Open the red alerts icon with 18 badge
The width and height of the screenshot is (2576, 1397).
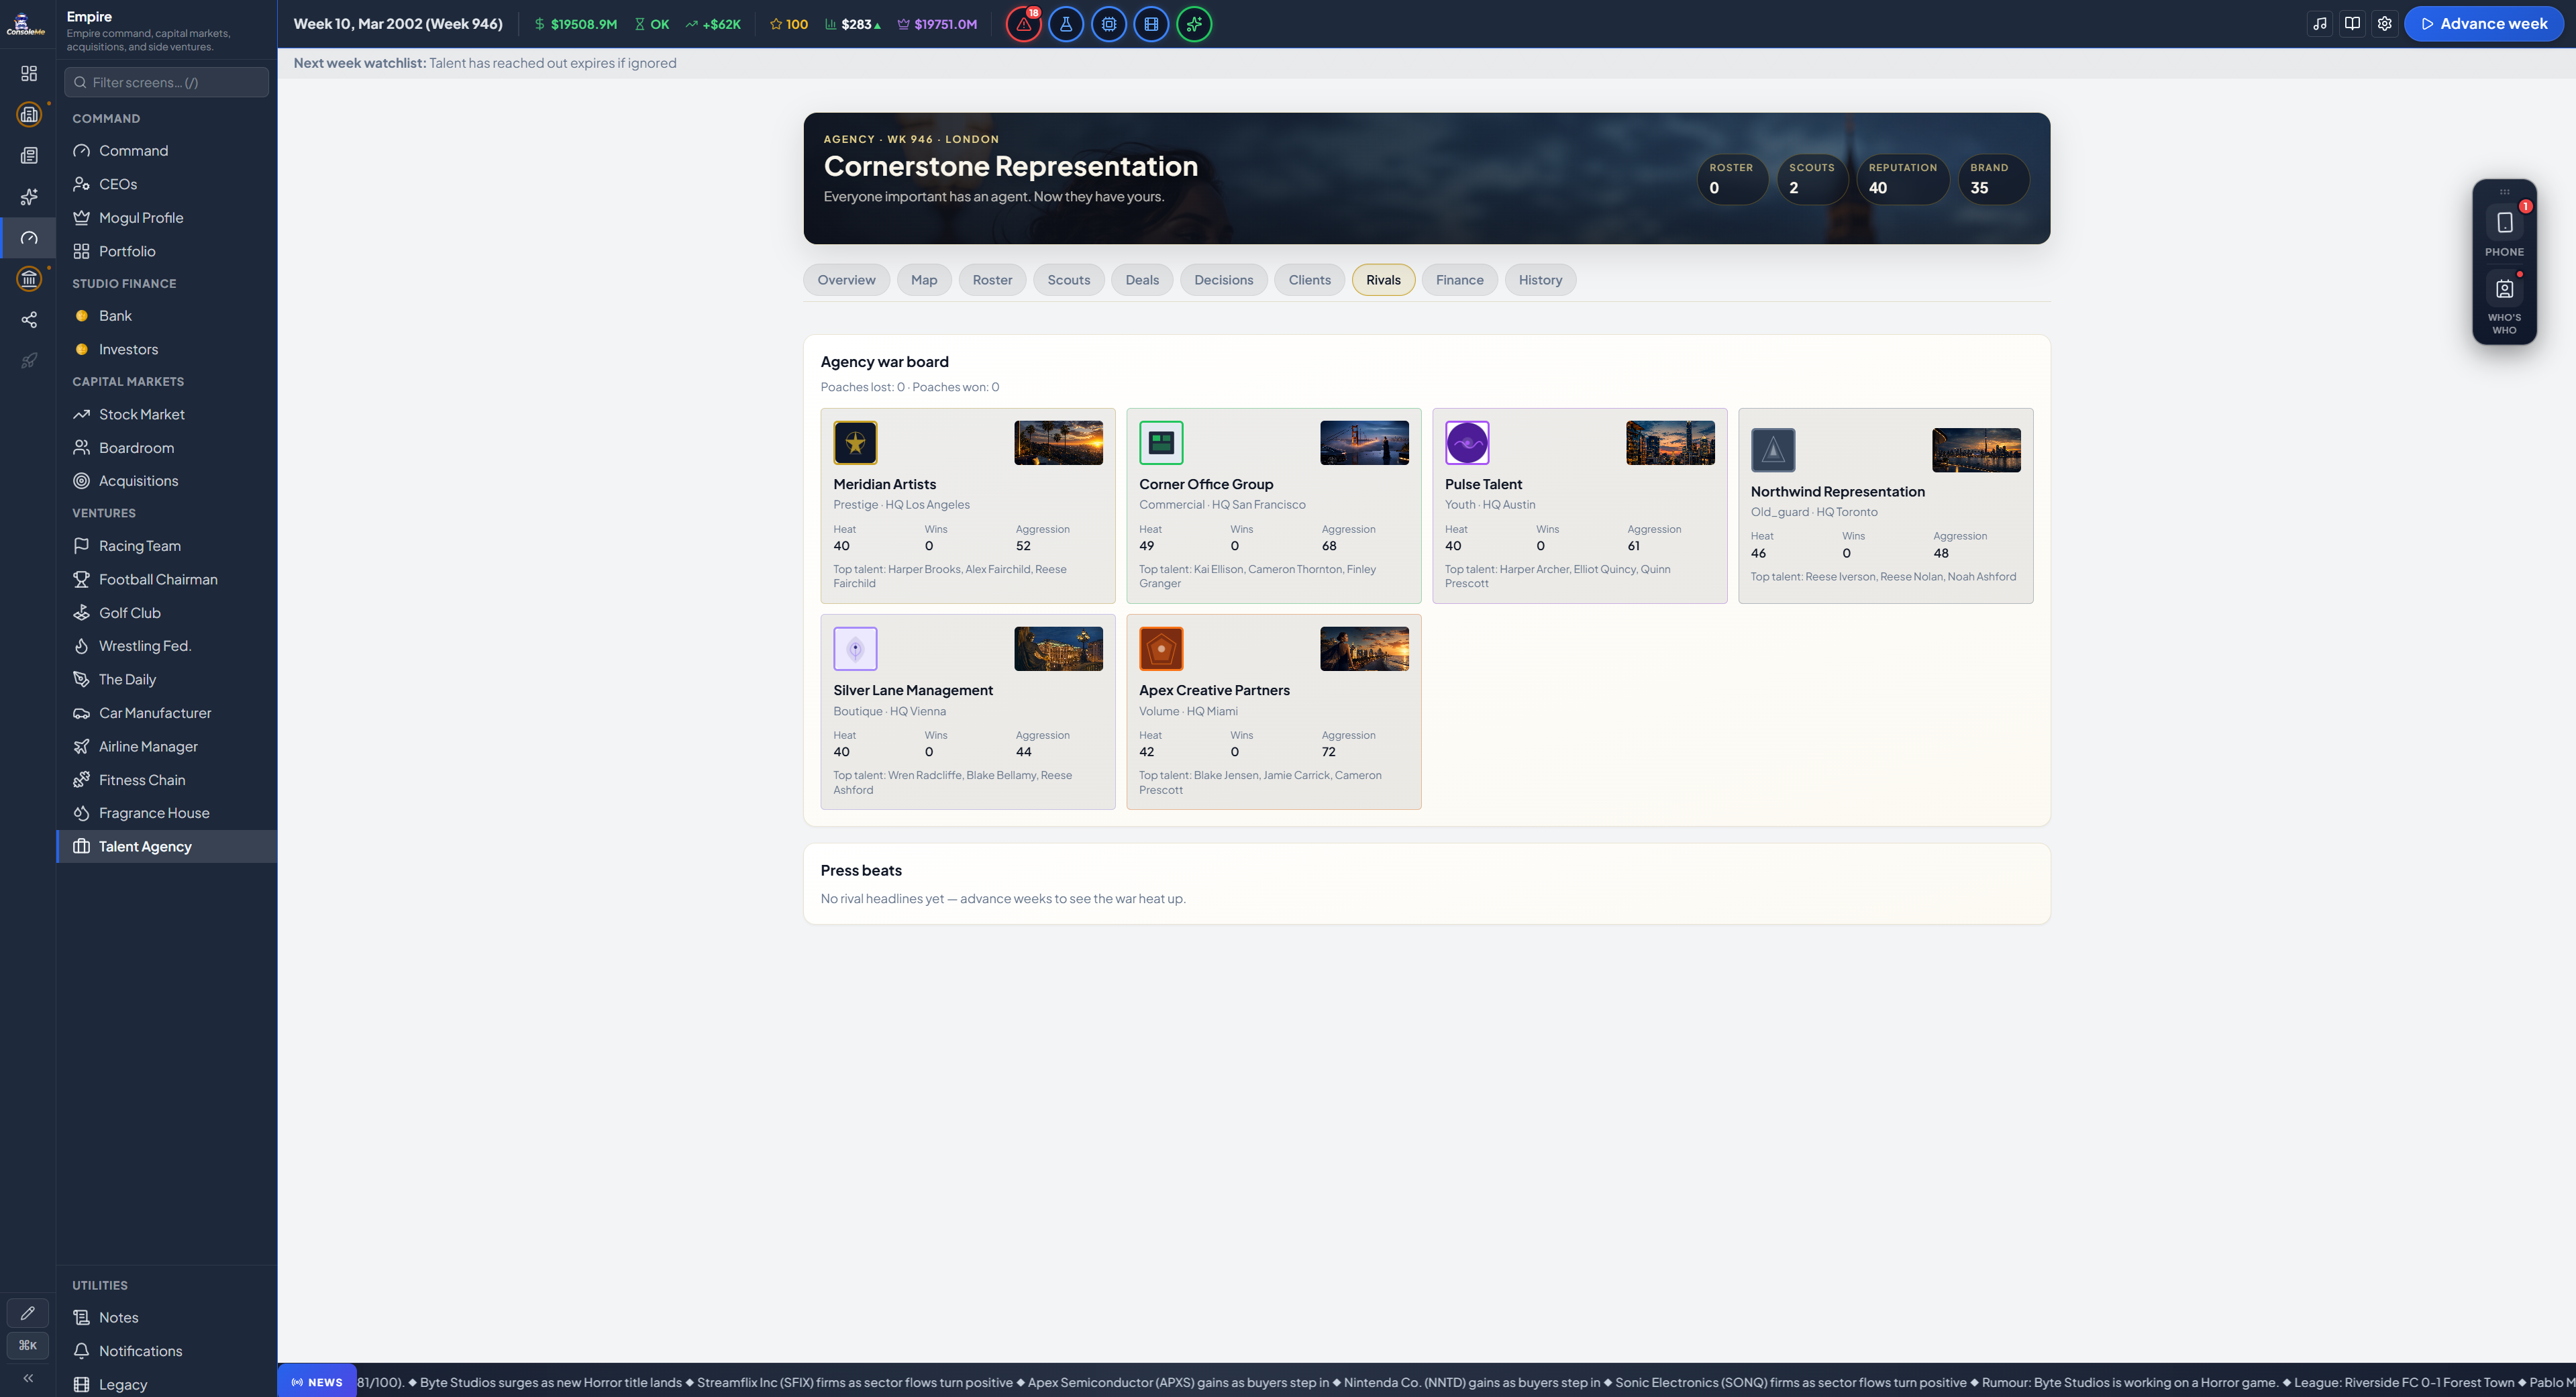pos(1023,24)
